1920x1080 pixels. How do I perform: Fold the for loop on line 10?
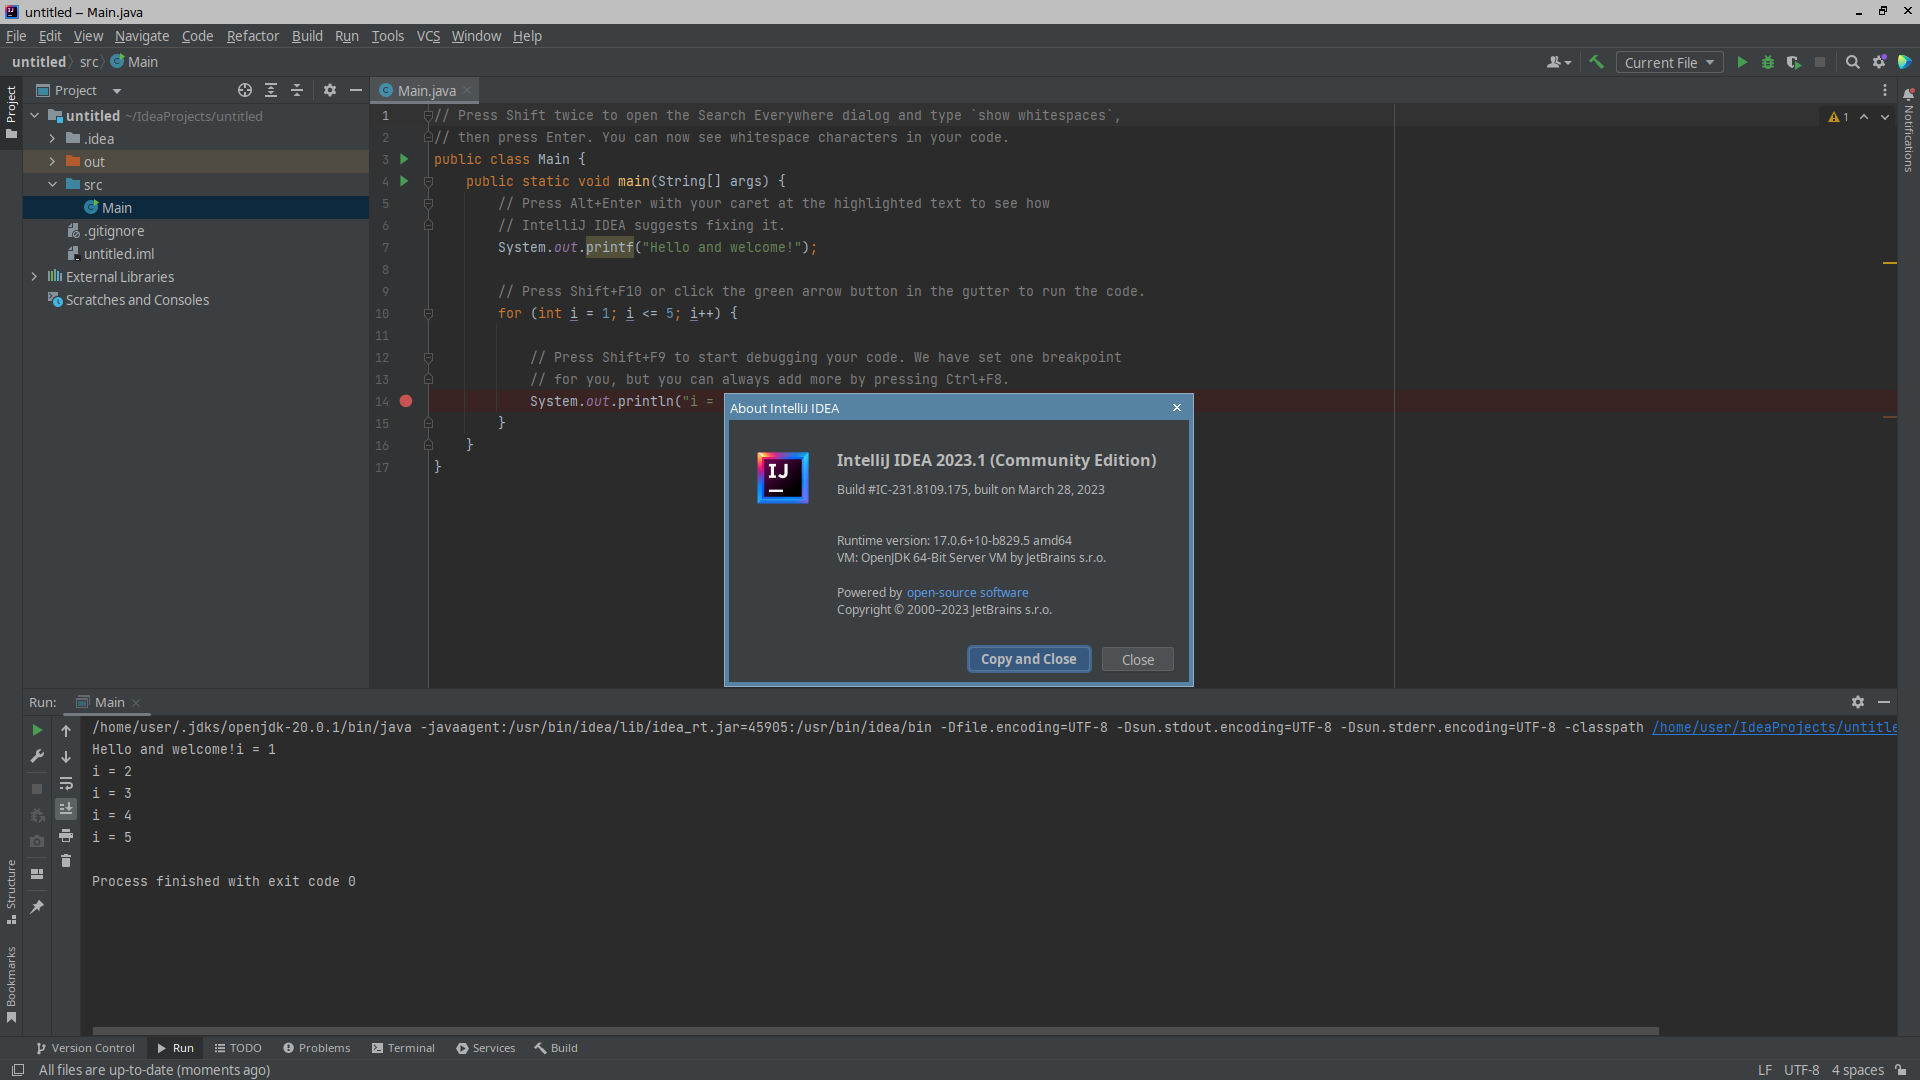click(x=428, y=314)
